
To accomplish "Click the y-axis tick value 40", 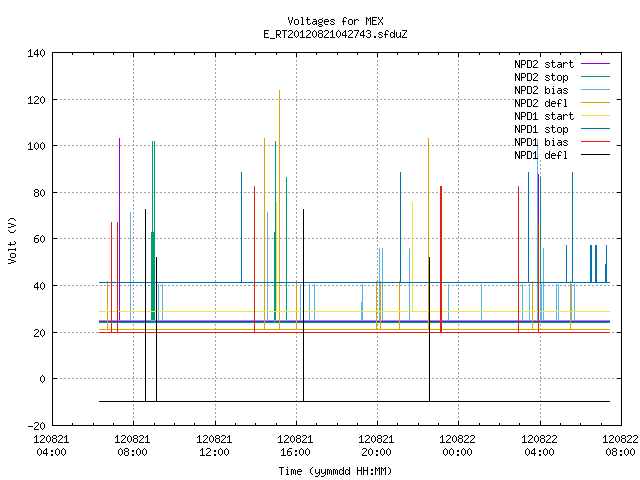I will click(40, 286).
